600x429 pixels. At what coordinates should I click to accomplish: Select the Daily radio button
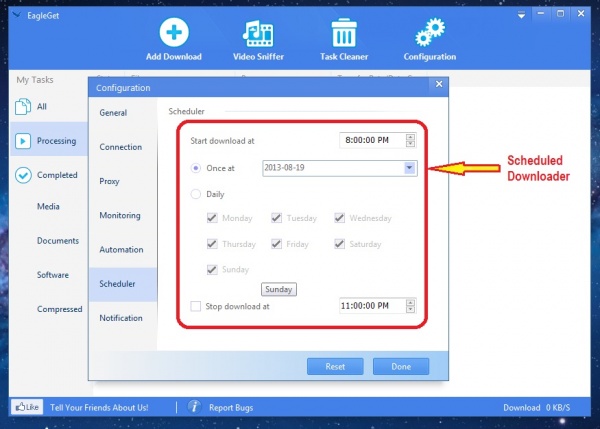click(x=196, y=194)
